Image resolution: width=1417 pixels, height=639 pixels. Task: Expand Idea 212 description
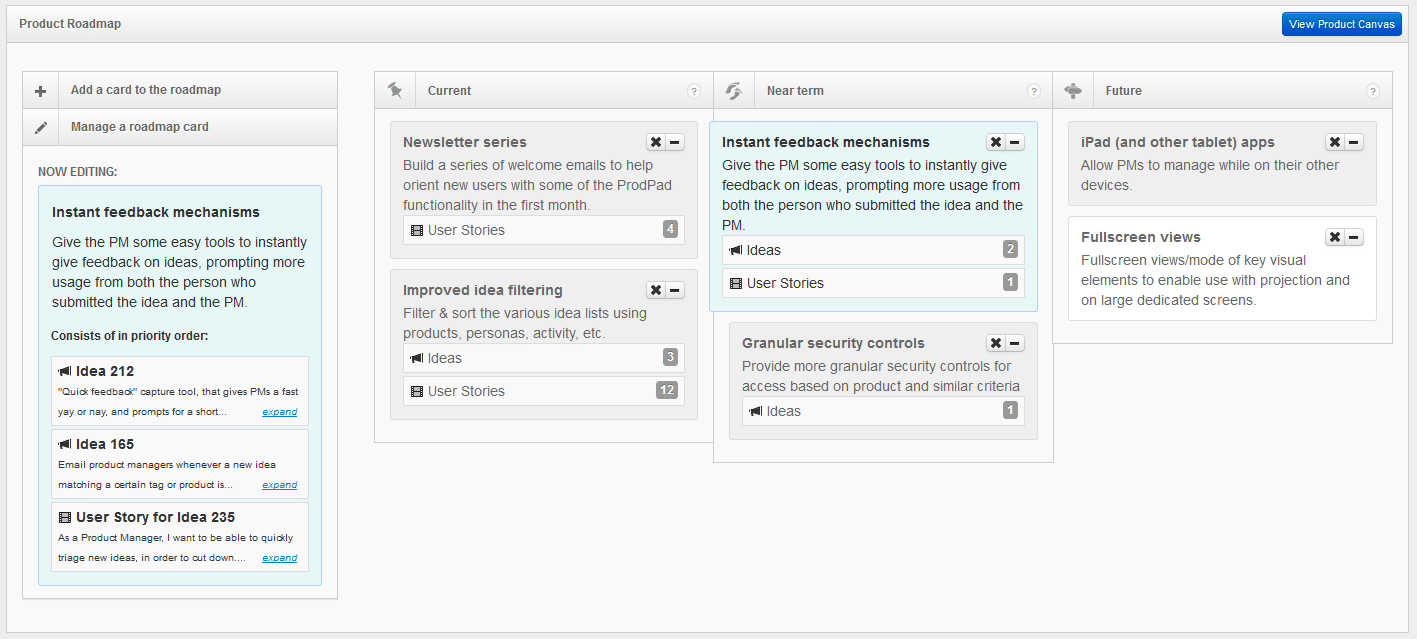280,412
